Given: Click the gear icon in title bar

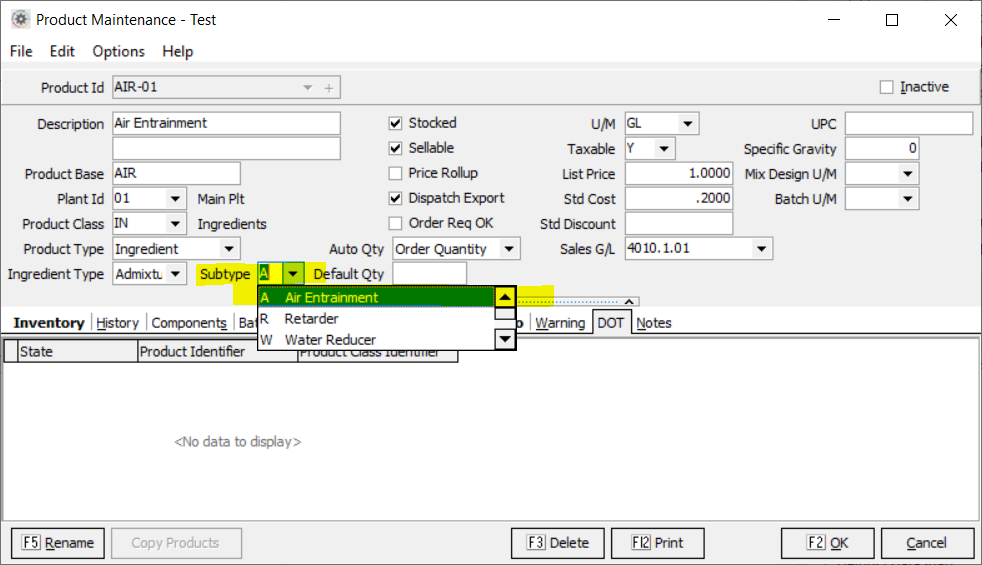Looking at the screenshot, I should pyautogui.click(x=19, y=20).
